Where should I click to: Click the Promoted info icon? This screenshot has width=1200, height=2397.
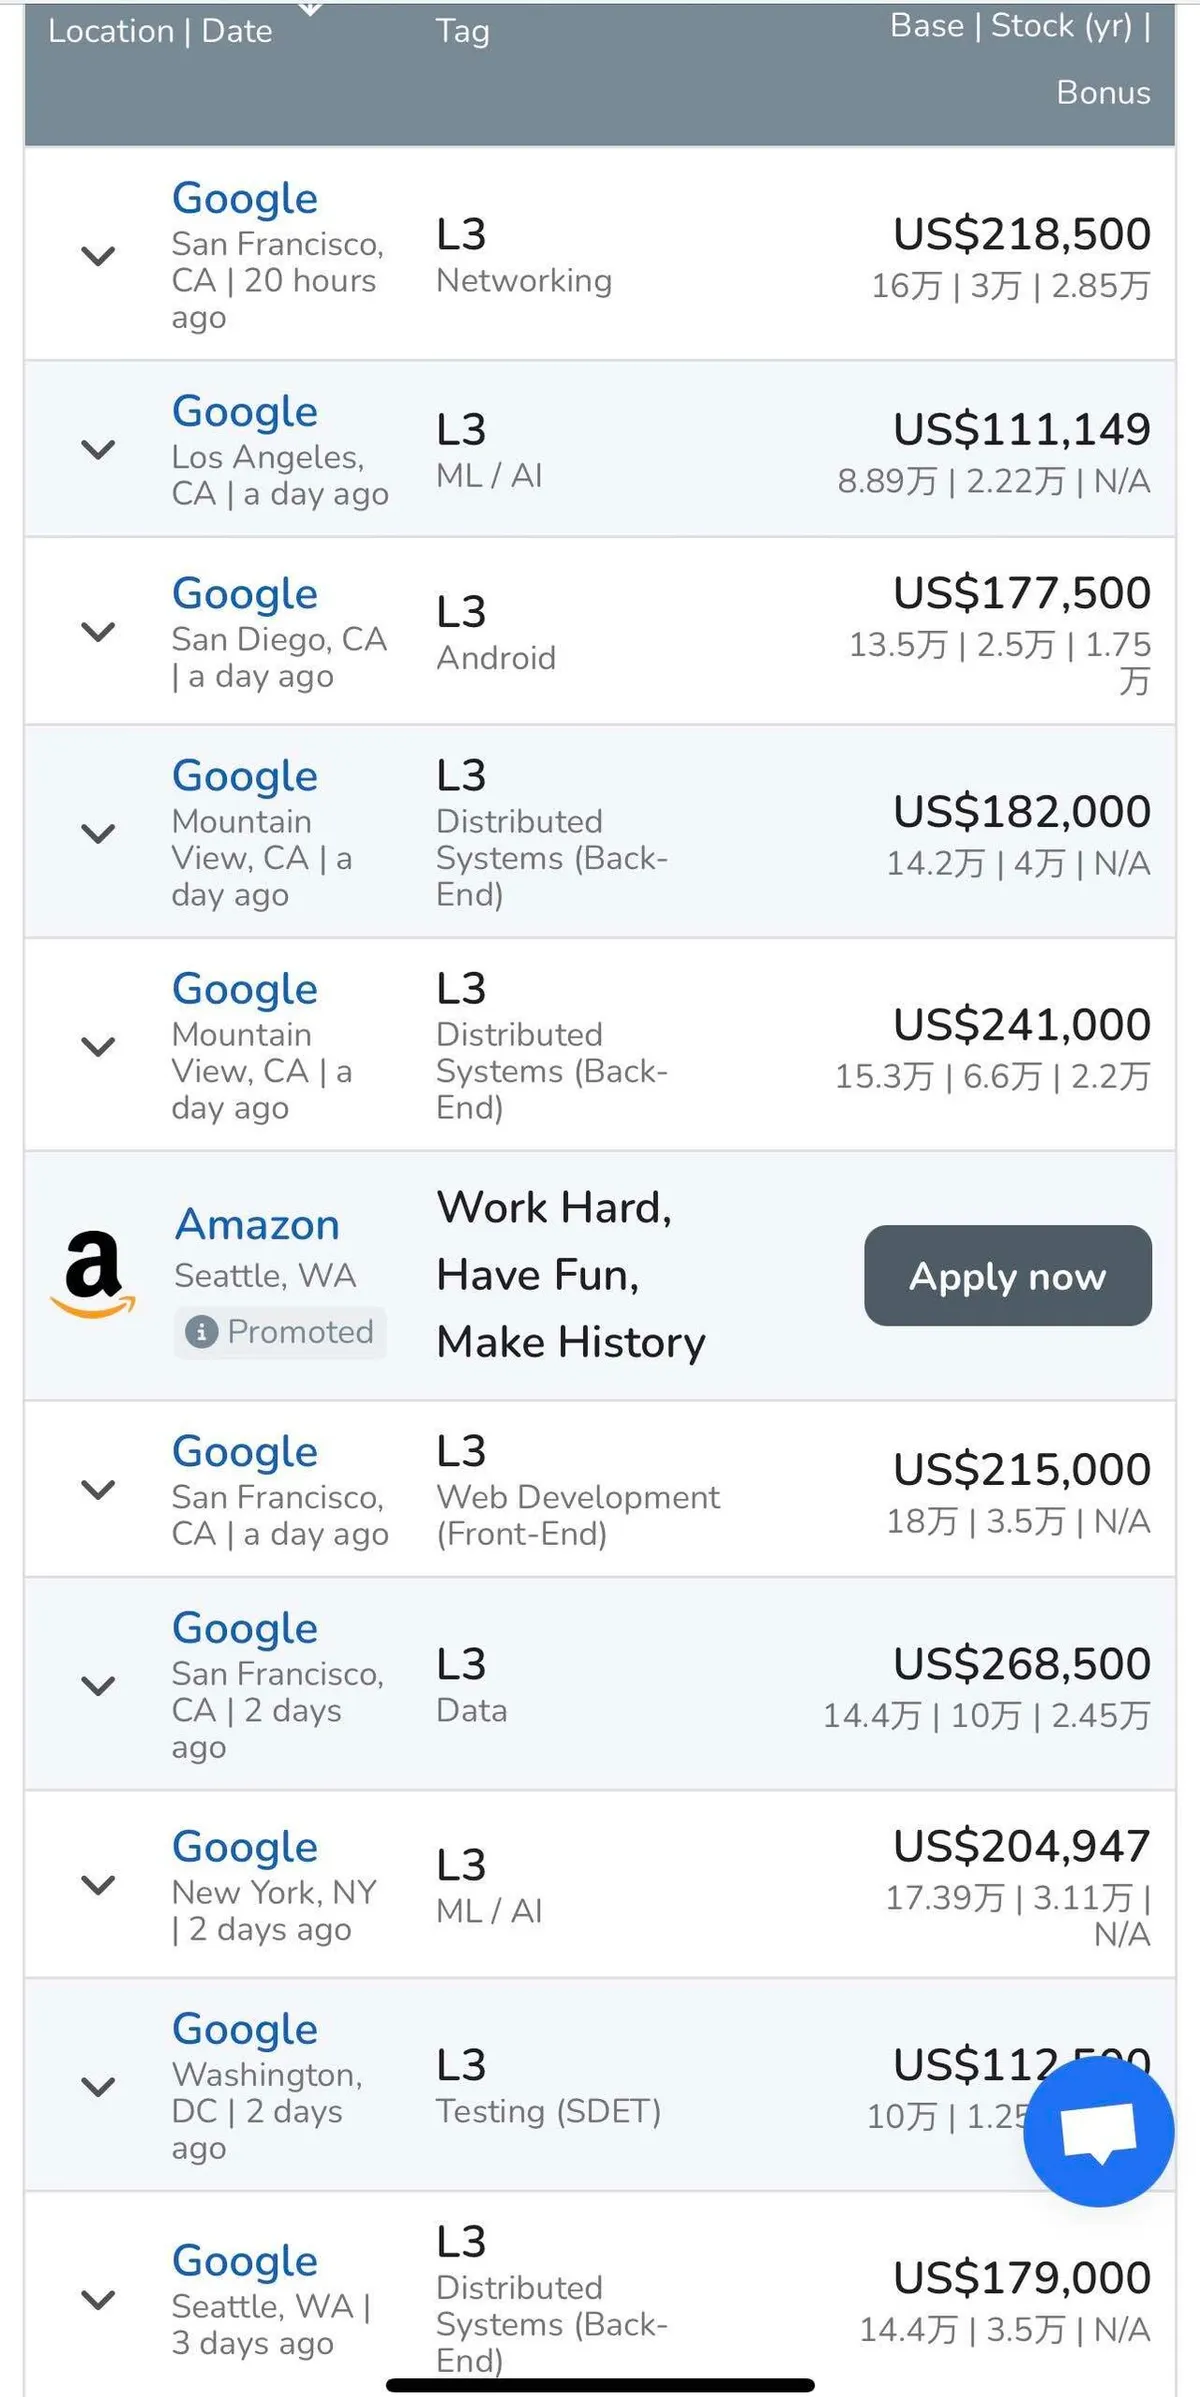tap(201, 1332)
